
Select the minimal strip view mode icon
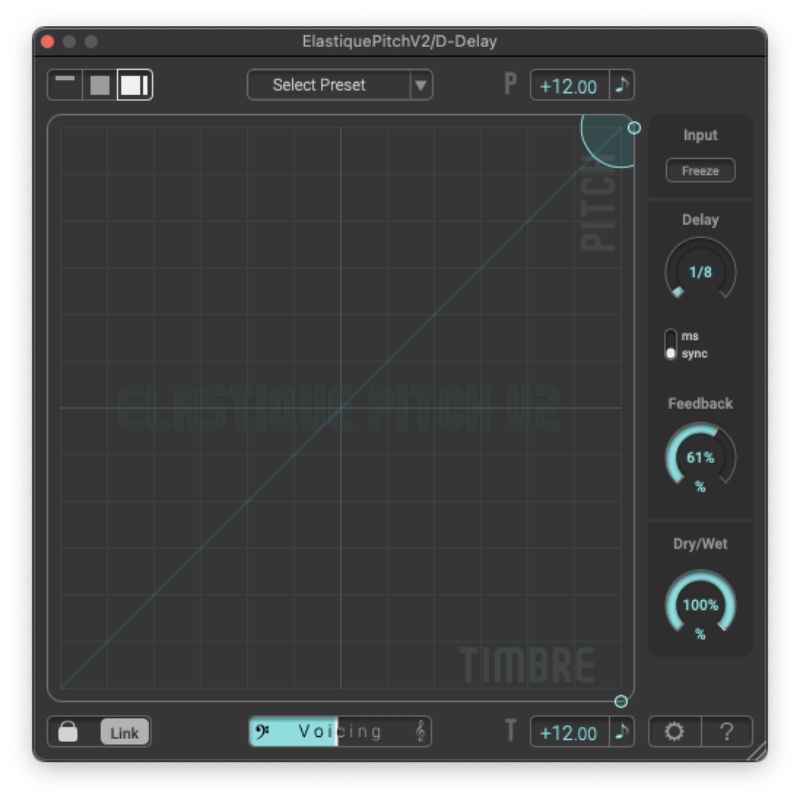pos(66,84)
